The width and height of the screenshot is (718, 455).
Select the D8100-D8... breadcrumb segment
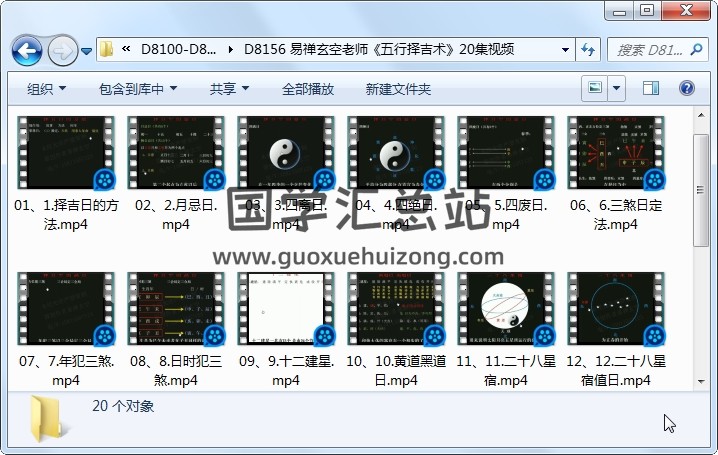179,49
